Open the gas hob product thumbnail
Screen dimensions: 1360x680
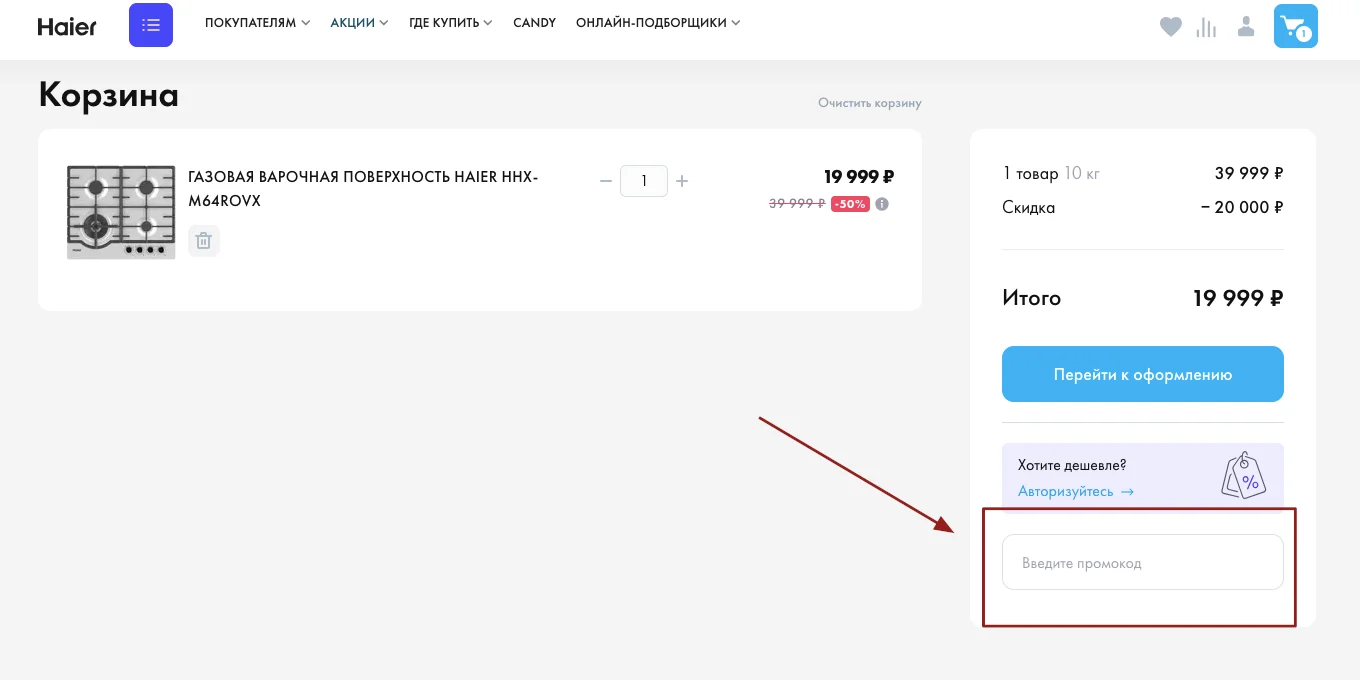click(121, 212)
